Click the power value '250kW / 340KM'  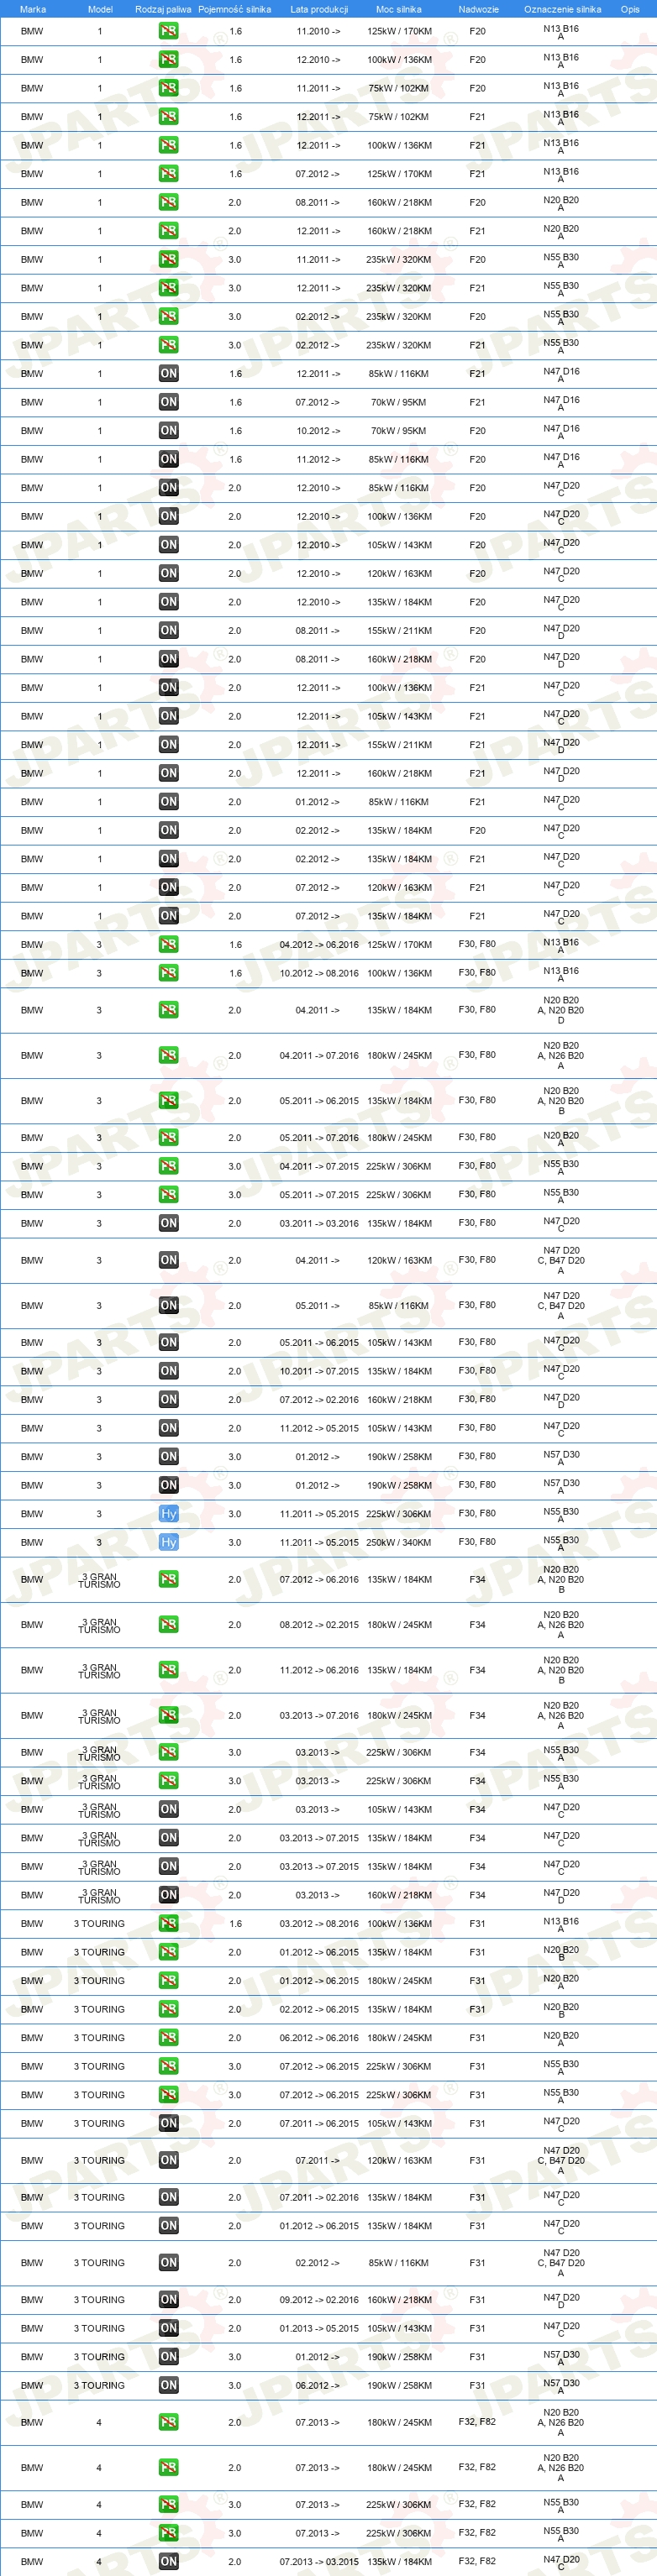click(x=399, y=1543)
